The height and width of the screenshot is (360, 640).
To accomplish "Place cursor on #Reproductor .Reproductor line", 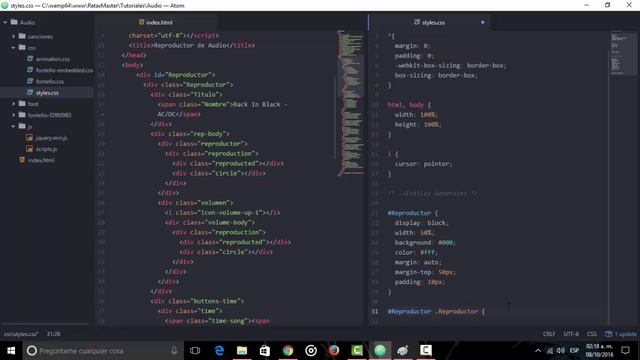I will 436,311.
